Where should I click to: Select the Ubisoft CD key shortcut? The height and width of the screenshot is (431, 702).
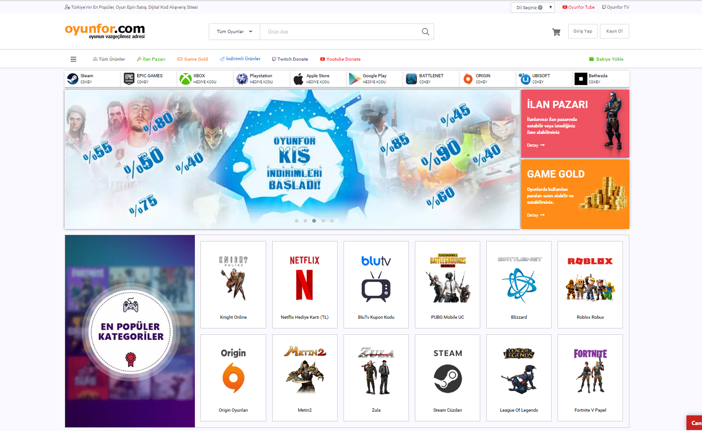544,79
